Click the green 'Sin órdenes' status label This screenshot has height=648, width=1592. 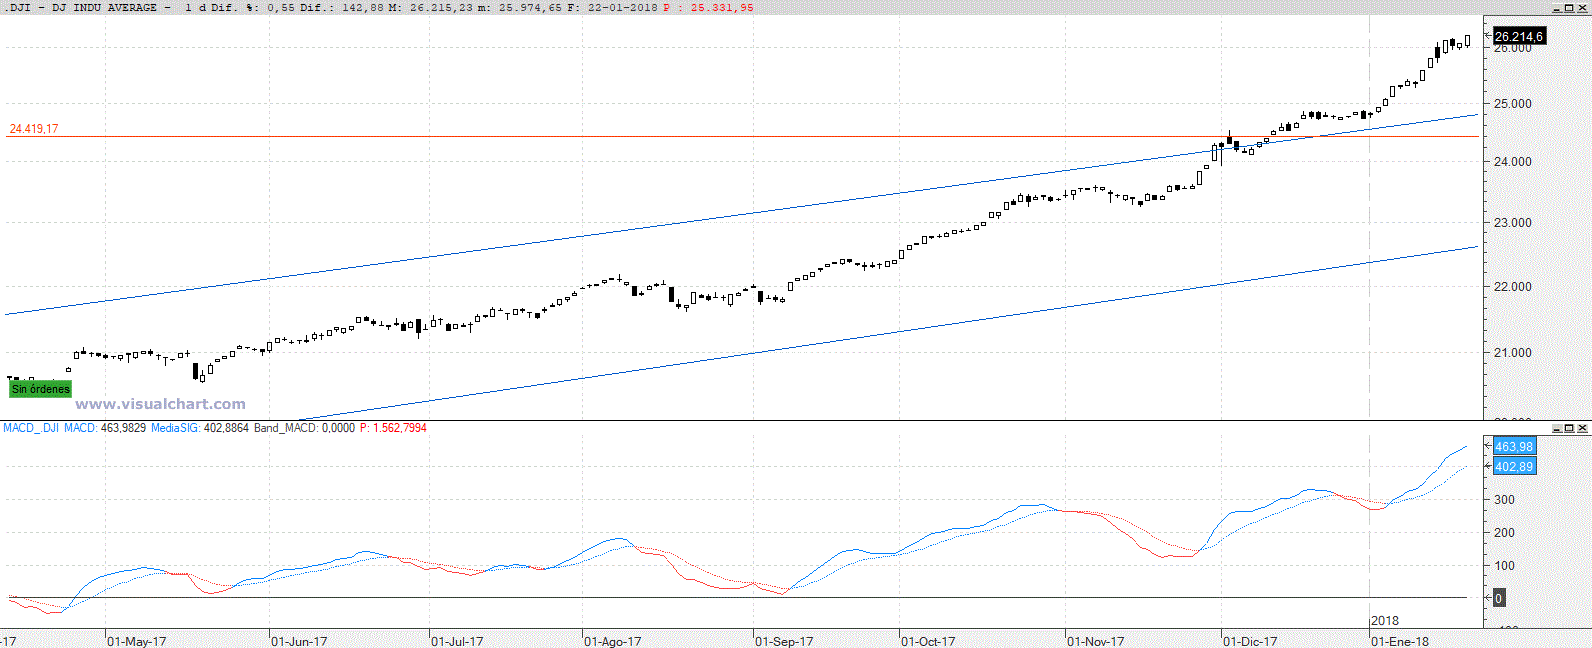[41, 389]
